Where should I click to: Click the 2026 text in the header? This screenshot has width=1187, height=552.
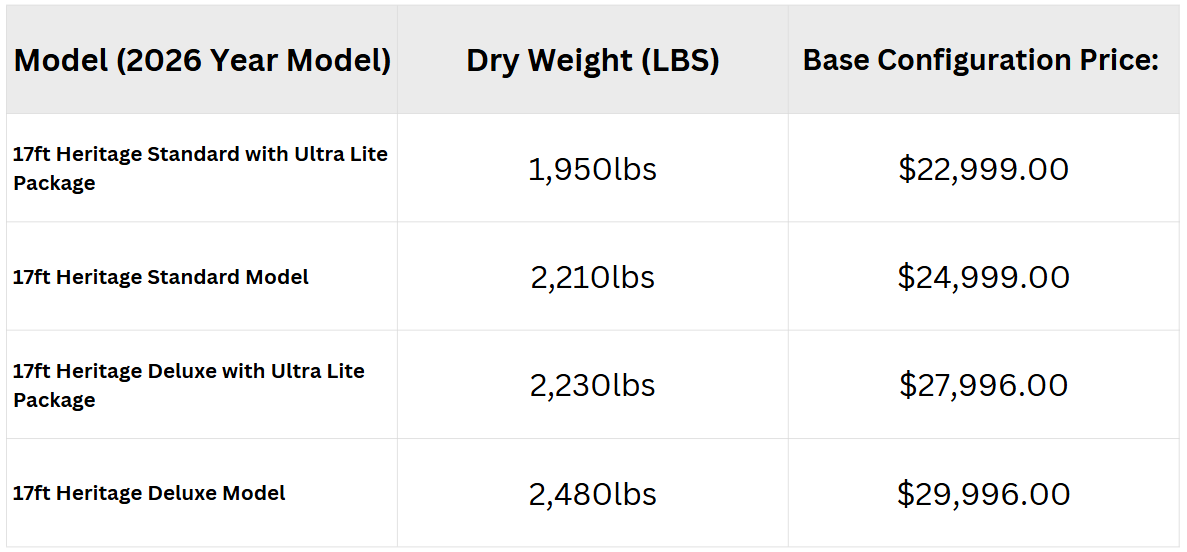[x=153, y=61]
